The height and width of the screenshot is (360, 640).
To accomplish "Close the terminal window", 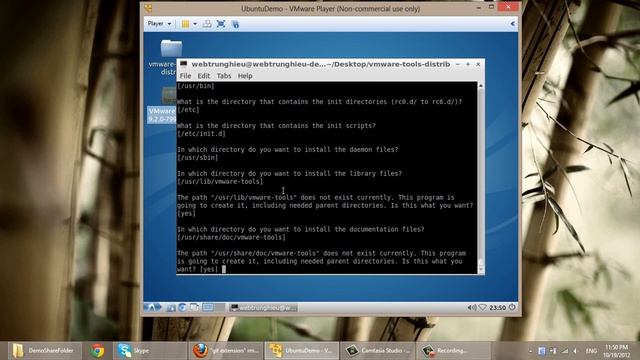I will tap(478, 64).
